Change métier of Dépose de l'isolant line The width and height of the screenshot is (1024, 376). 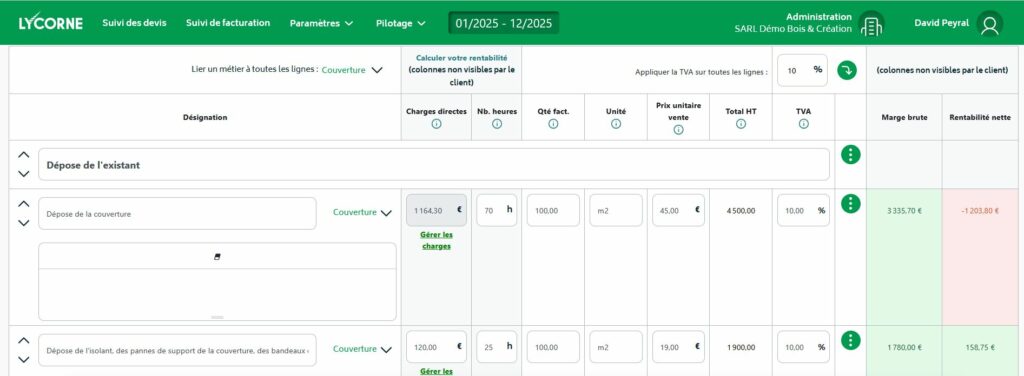click(x=362, y=349)
